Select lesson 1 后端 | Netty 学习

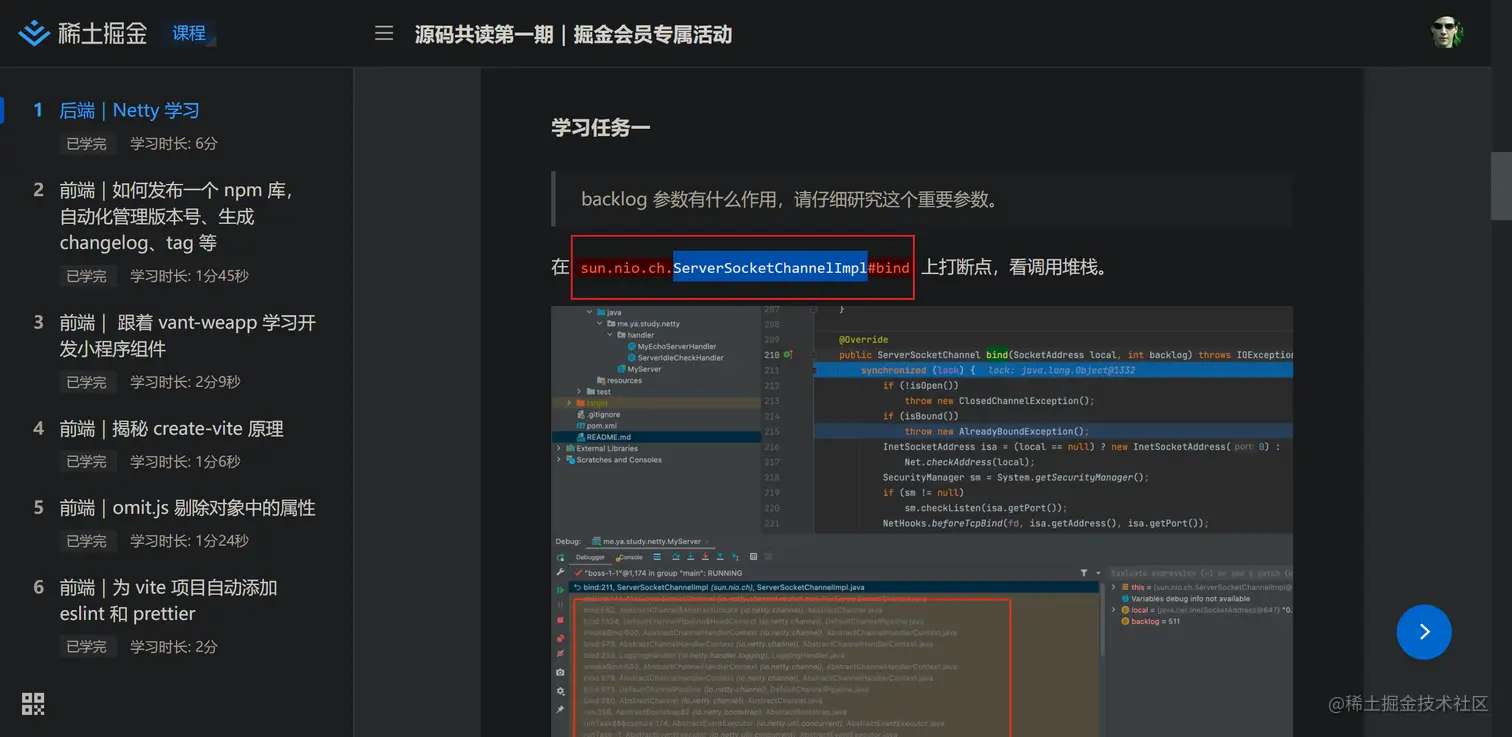[x=129, y=111]
